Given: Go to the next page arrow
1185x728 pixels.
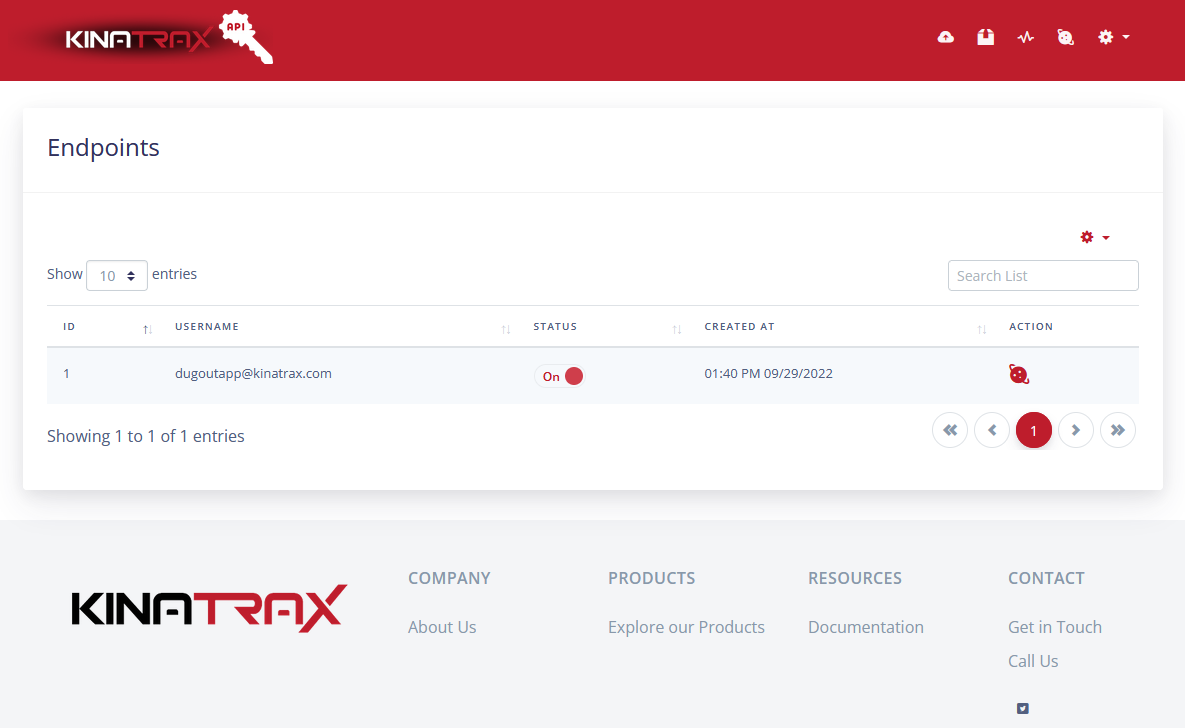Looking at the screenshot, I should tap(1076, 430).
